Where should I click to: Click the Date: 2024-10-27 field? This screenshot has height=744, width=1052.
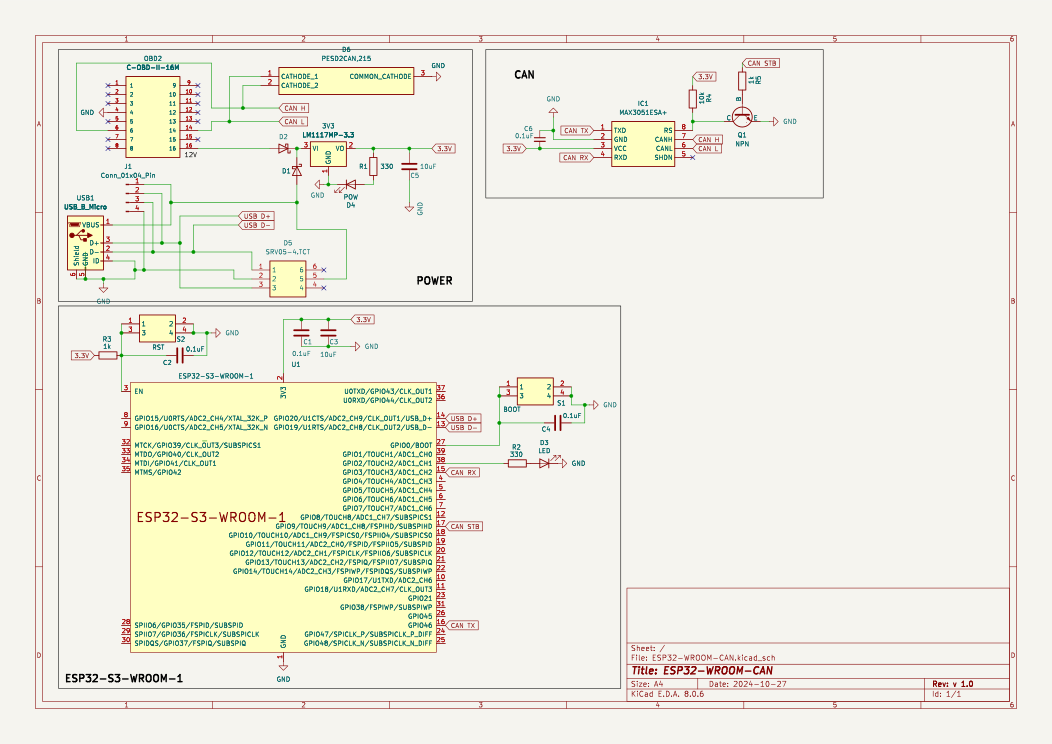(747, 684)
